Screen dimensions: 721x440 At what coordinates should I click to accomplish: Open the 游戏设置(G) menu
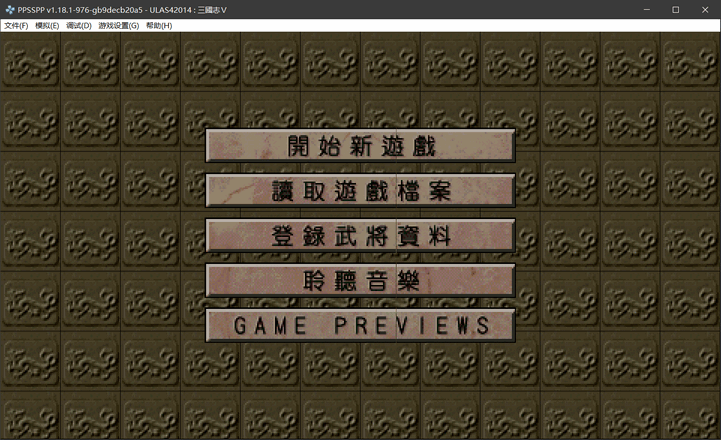tap(119, 26)
